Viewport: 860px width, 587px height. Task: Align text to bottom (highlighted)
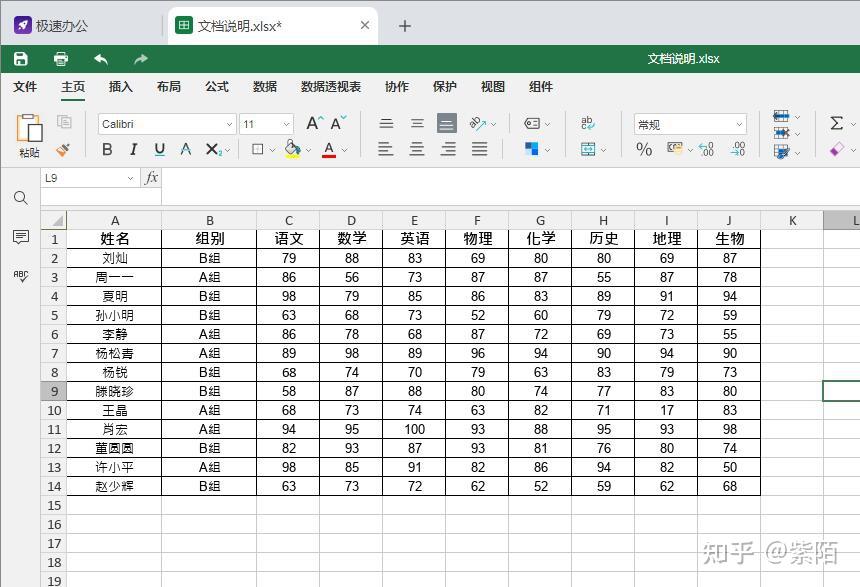[x=446, y=123]
